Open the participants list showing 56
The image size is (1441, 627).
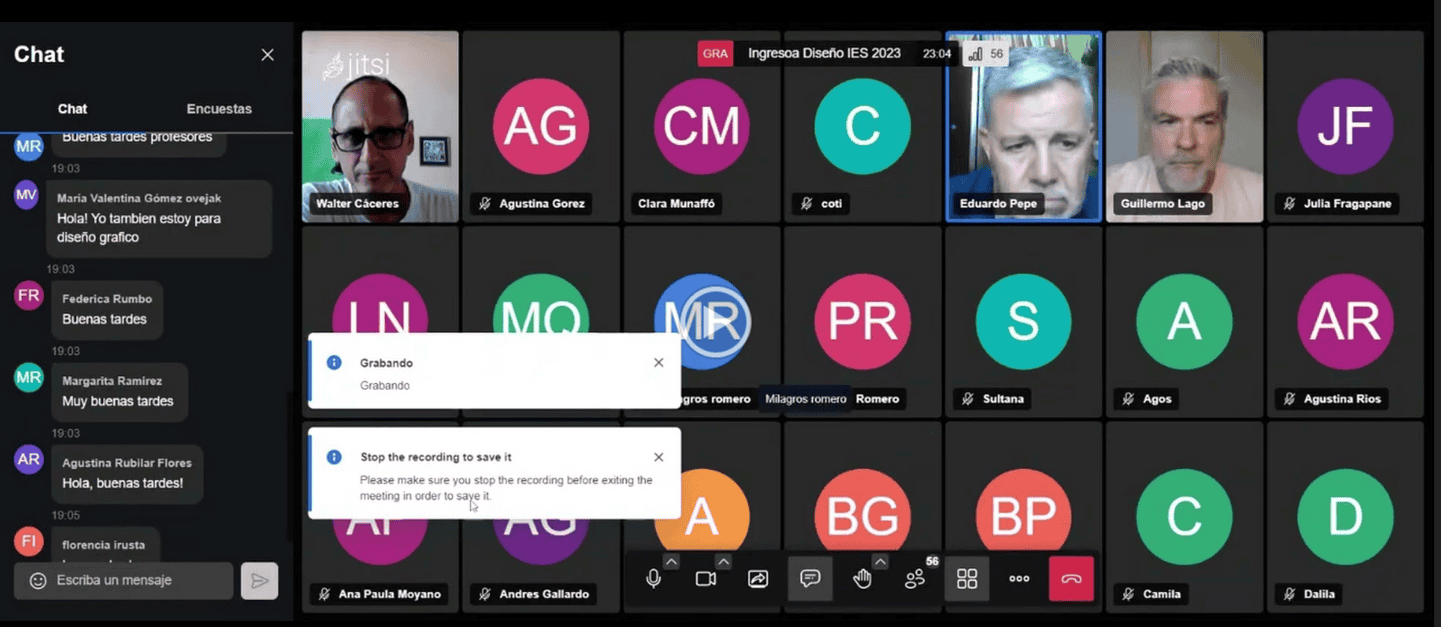(x=915, y=579)
